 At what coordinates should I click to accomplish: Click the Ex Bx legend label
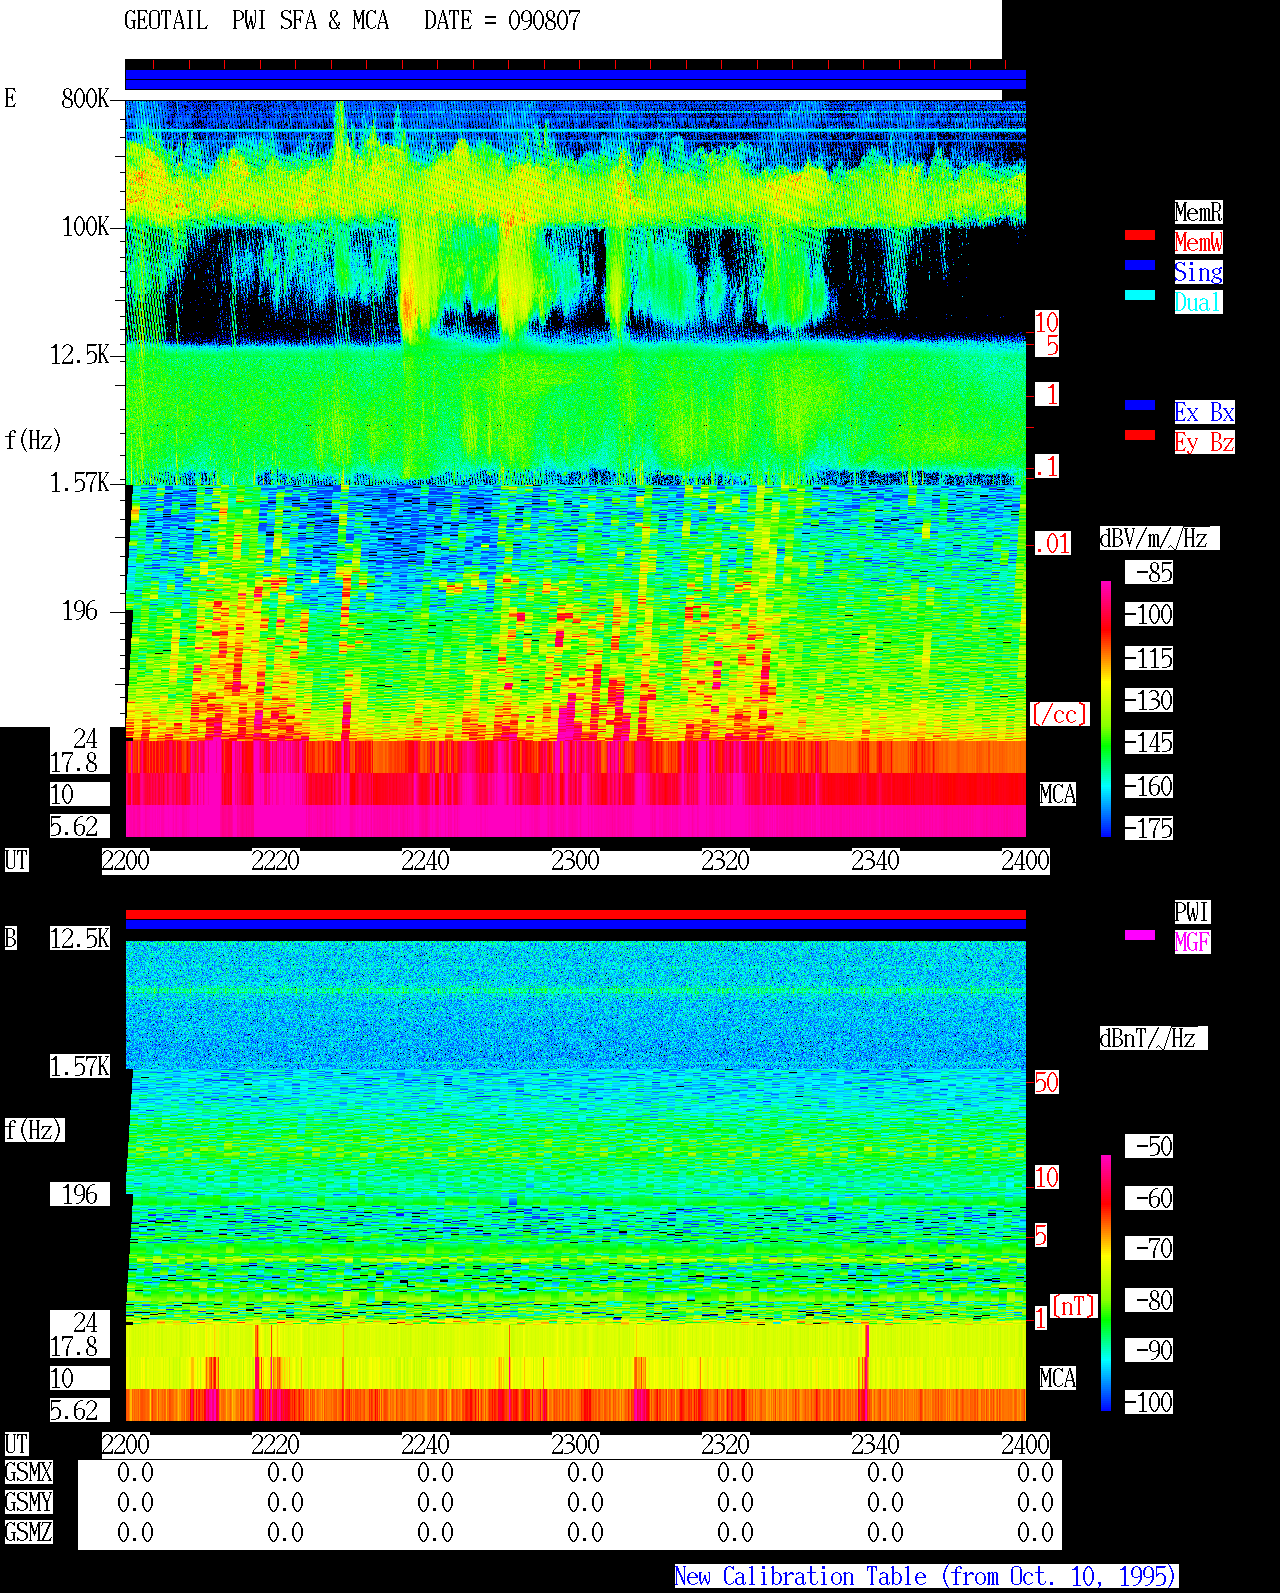click(1204, 412)
